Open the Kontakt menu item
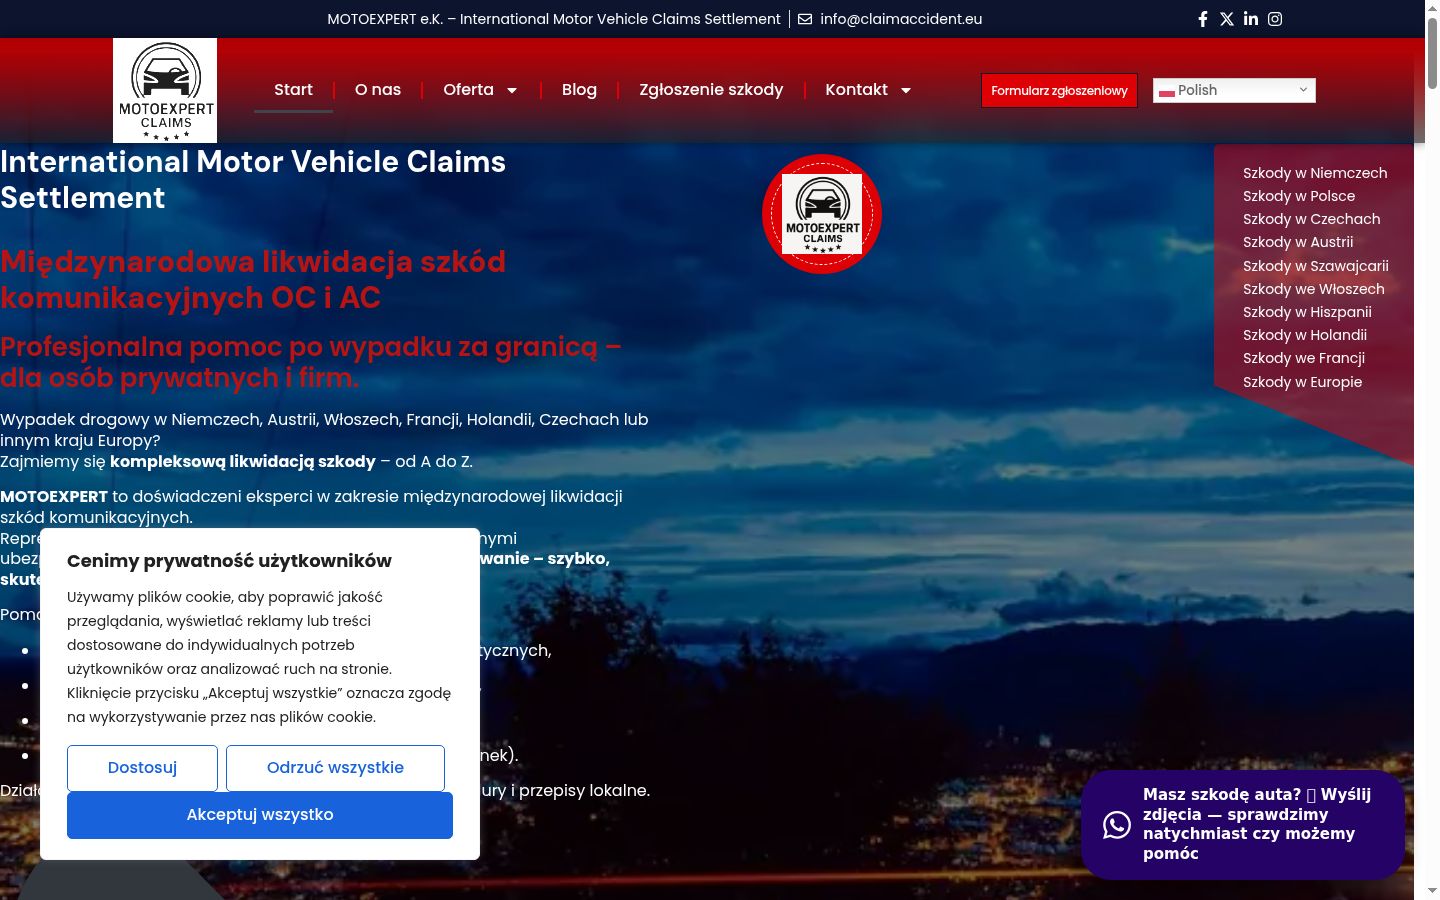The width and height of the screenshot is (1440, 900). 856,90
